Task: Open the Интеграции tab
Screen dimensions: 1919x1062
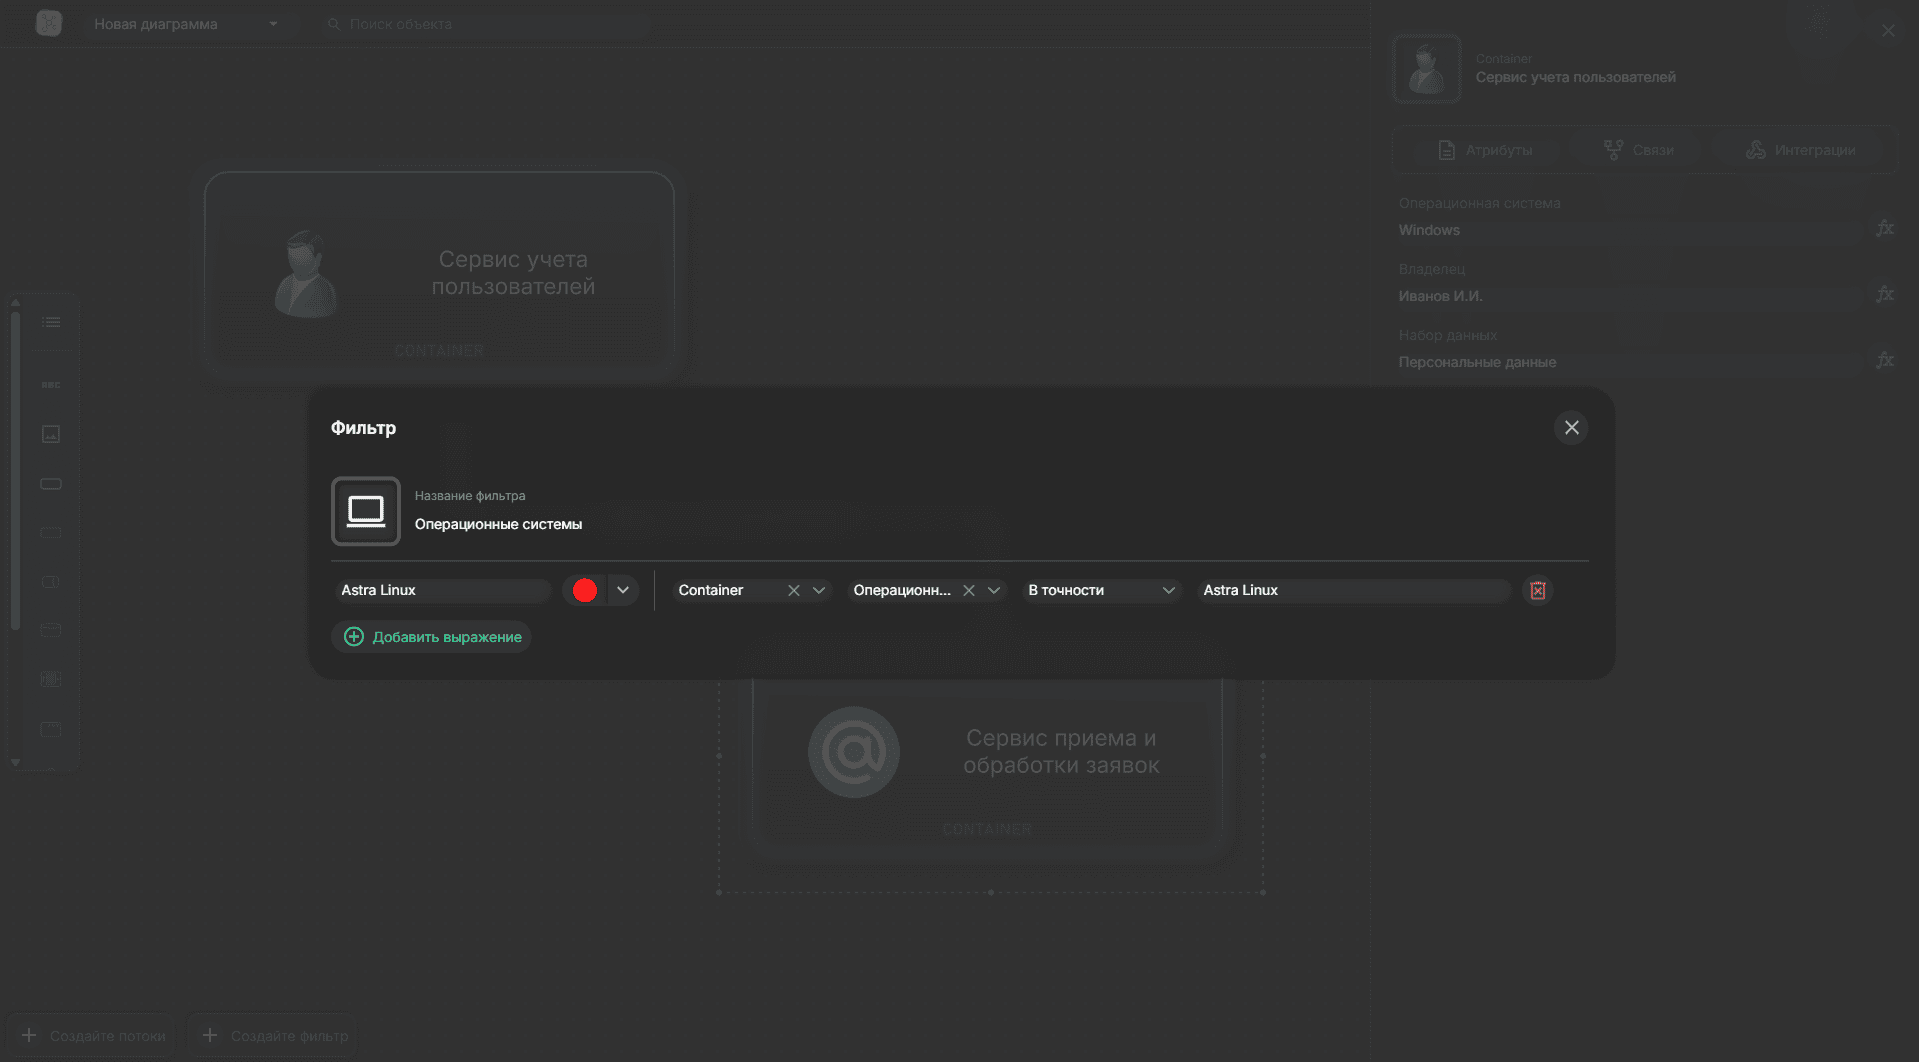Action: (x=1800, y=150)
